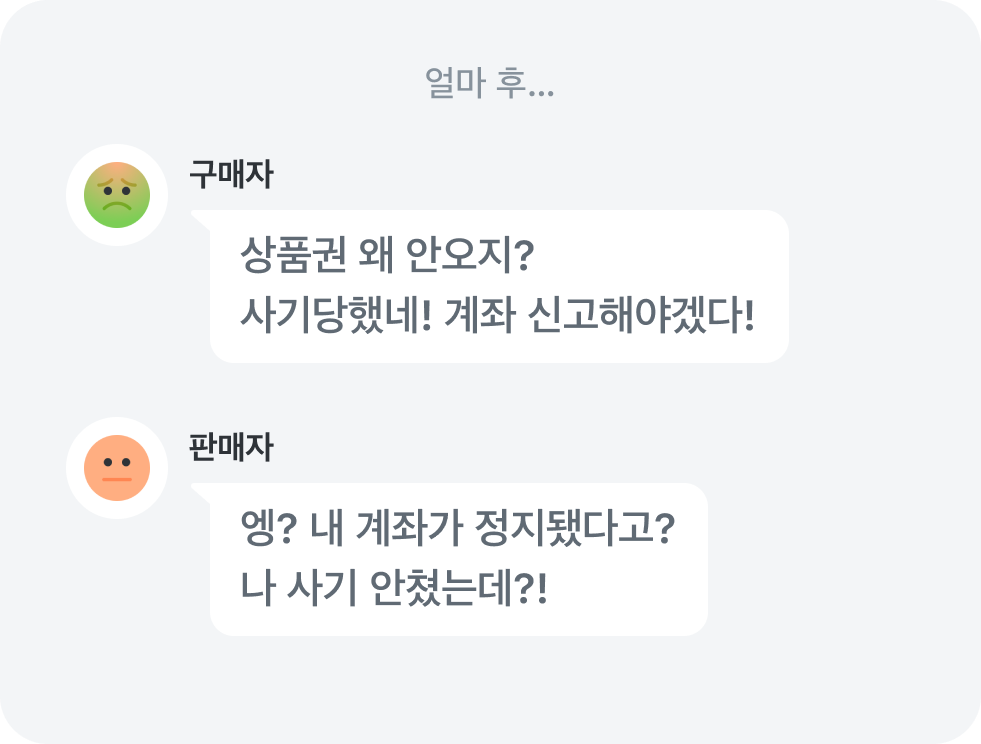
Task: Click the 얼마 후... caption text
Action: 489,85
